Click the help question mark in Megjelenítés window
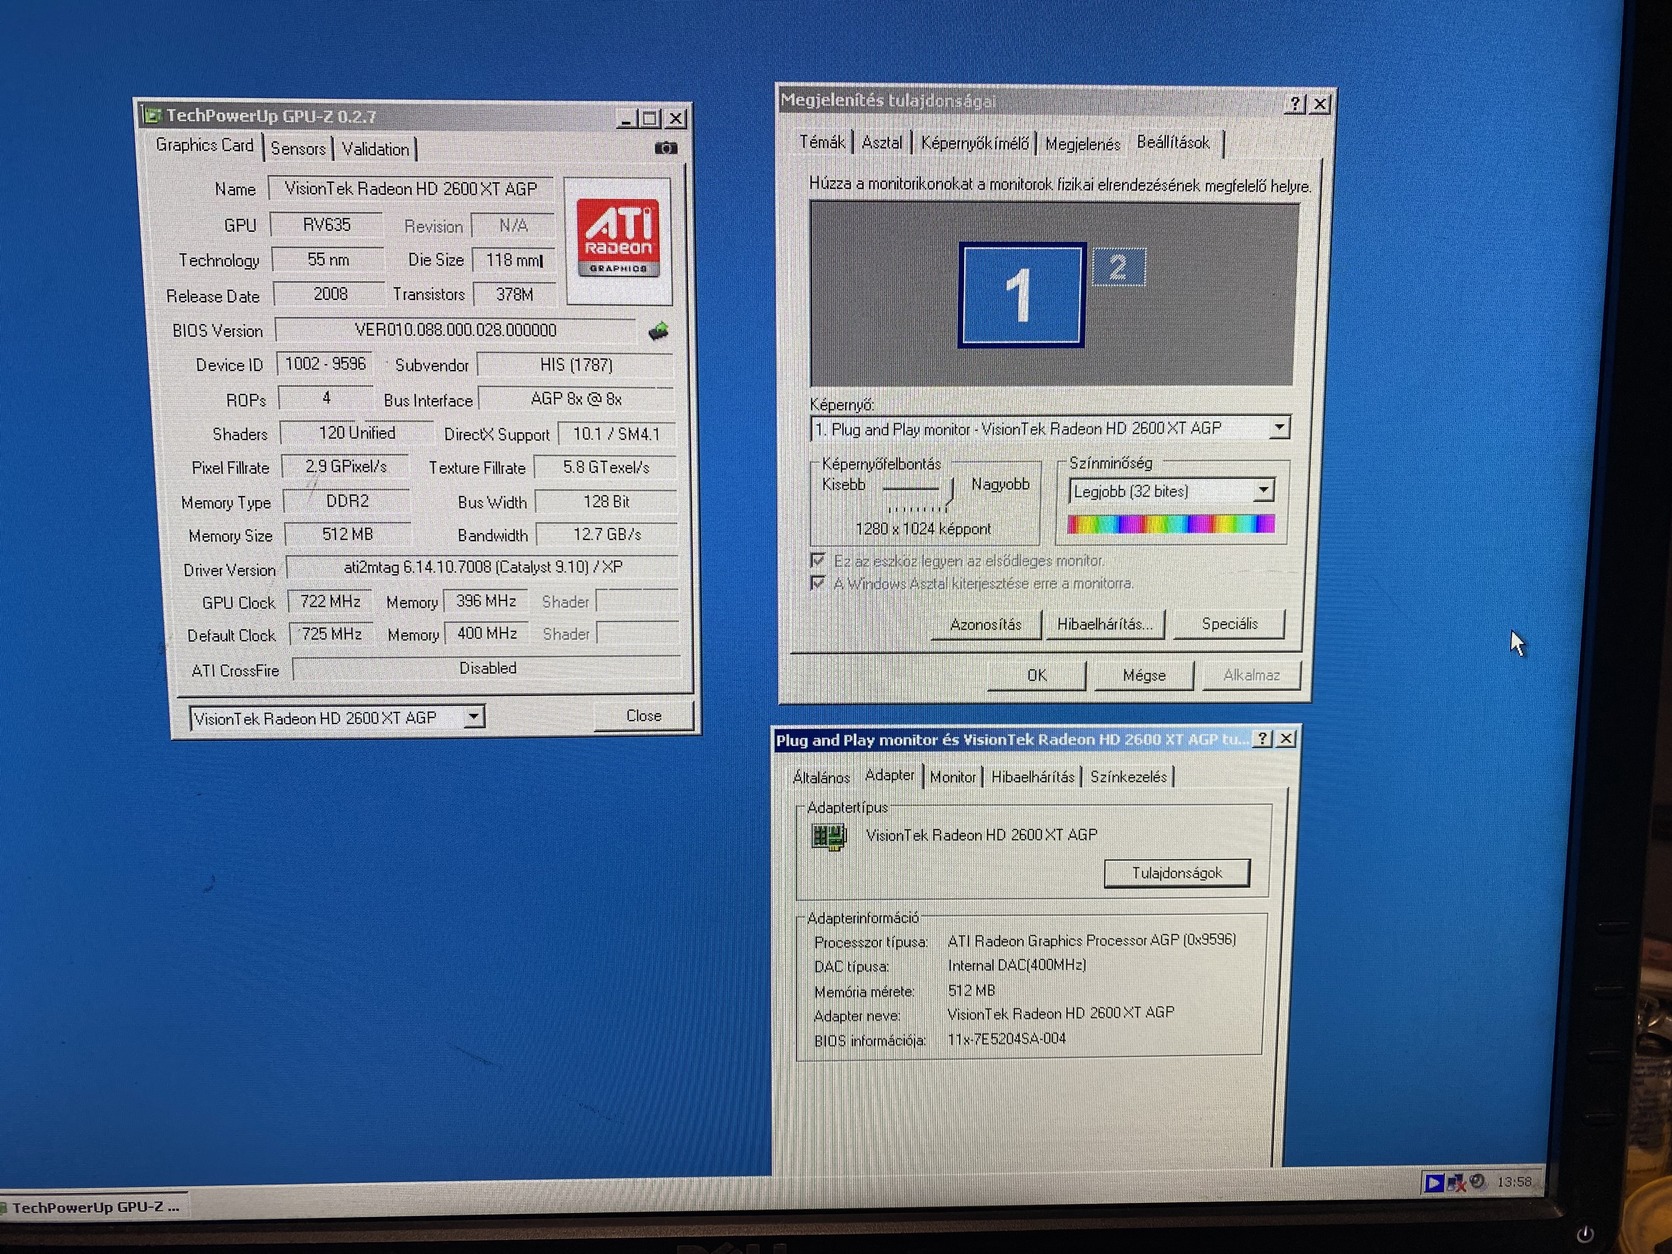Screen dimensions: 1672x1254 [x=1295, y=103]
